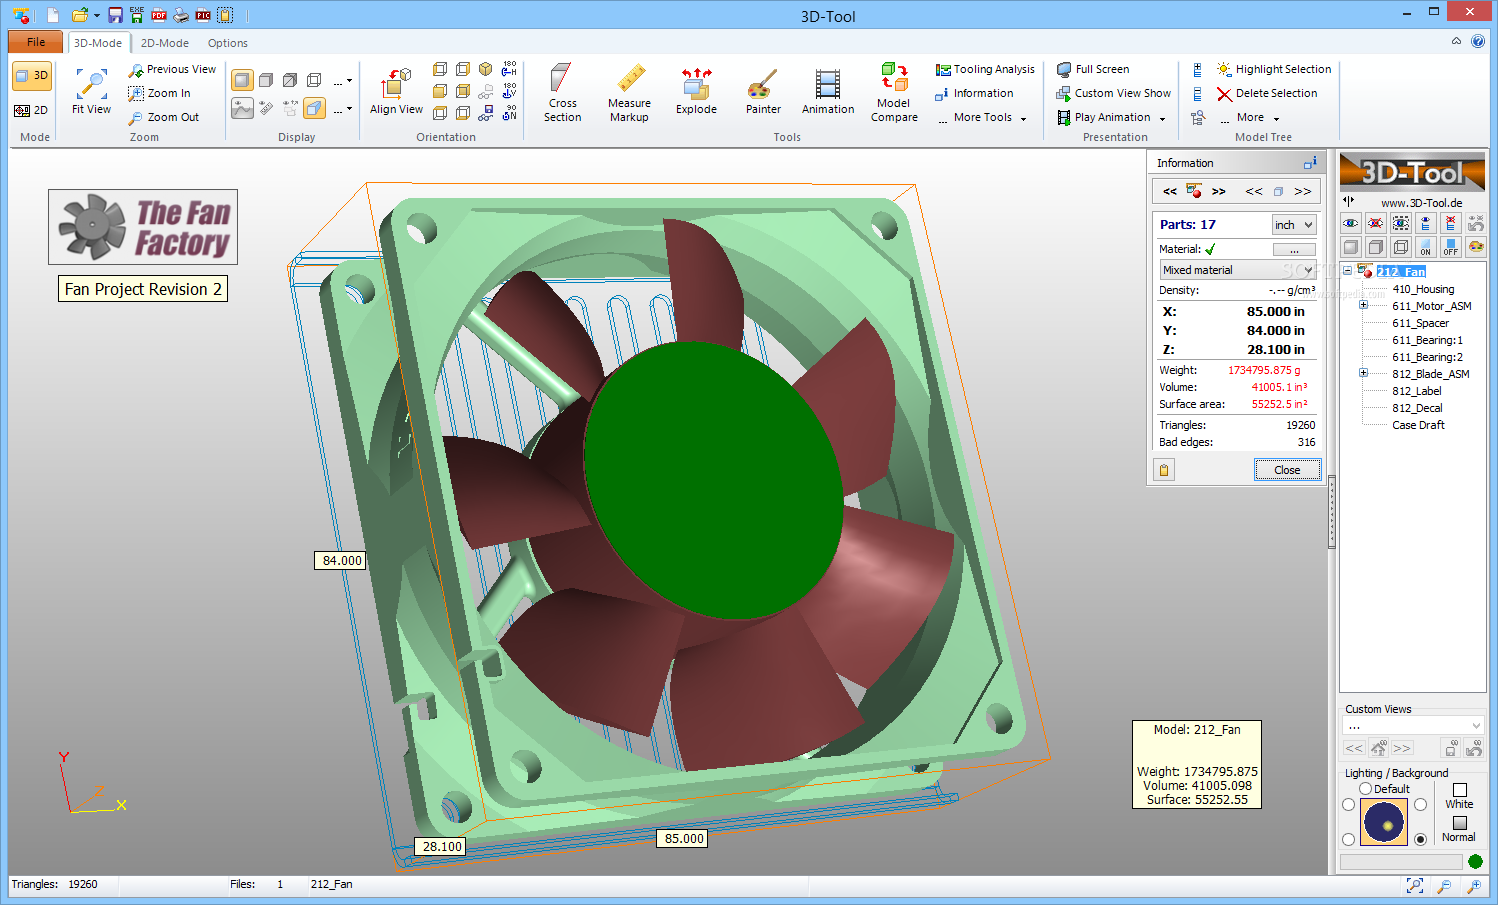Image resolution: width=1498 pixels, height=905 pixels.
Task: Click Custom View Show
Action: coord(1113,93)
